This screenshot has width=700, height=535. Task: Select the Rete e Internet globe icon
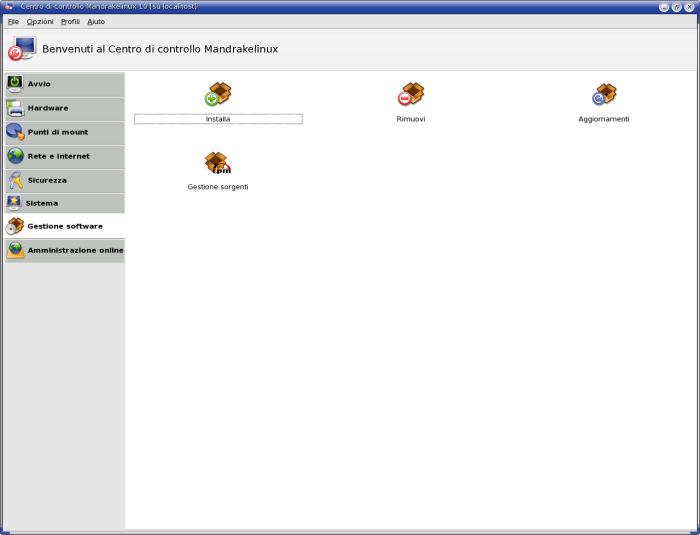15,156
